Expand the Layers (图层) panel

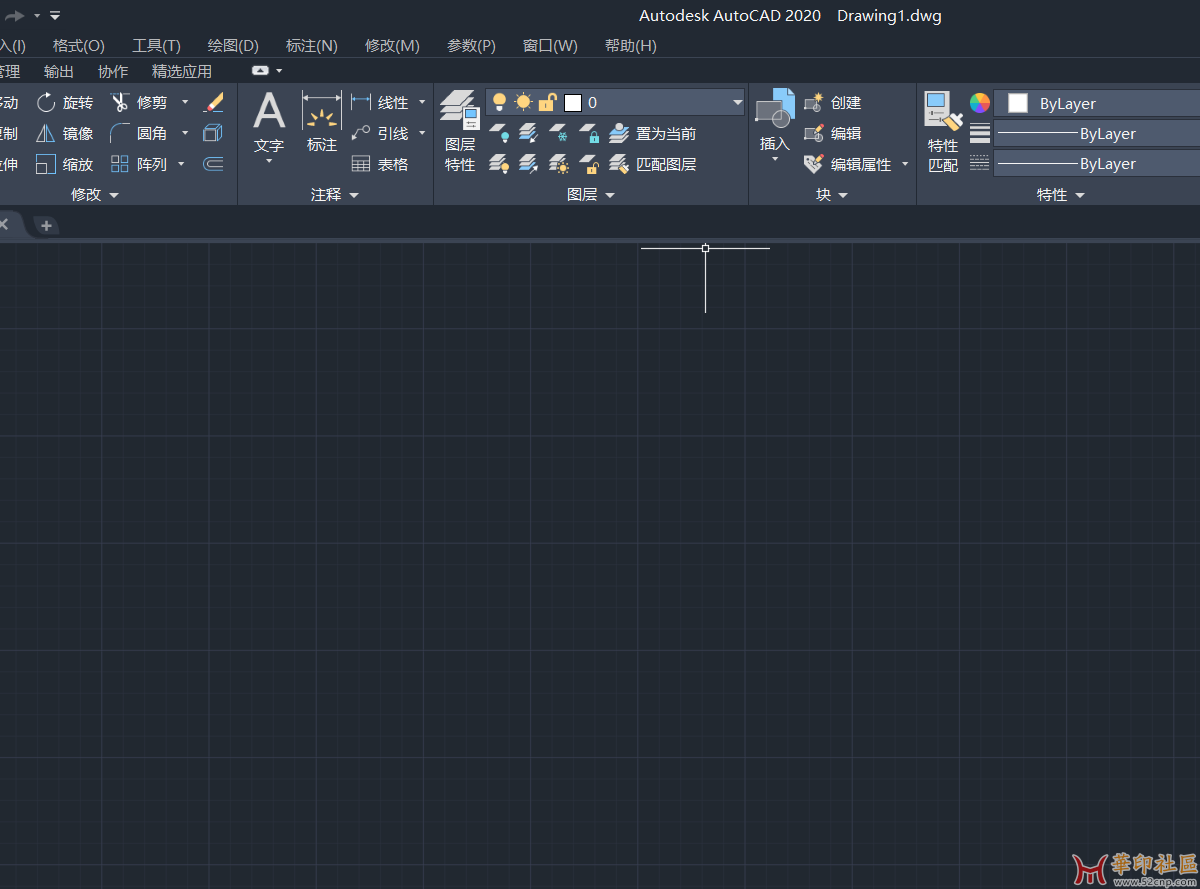[x=591, y=195]
